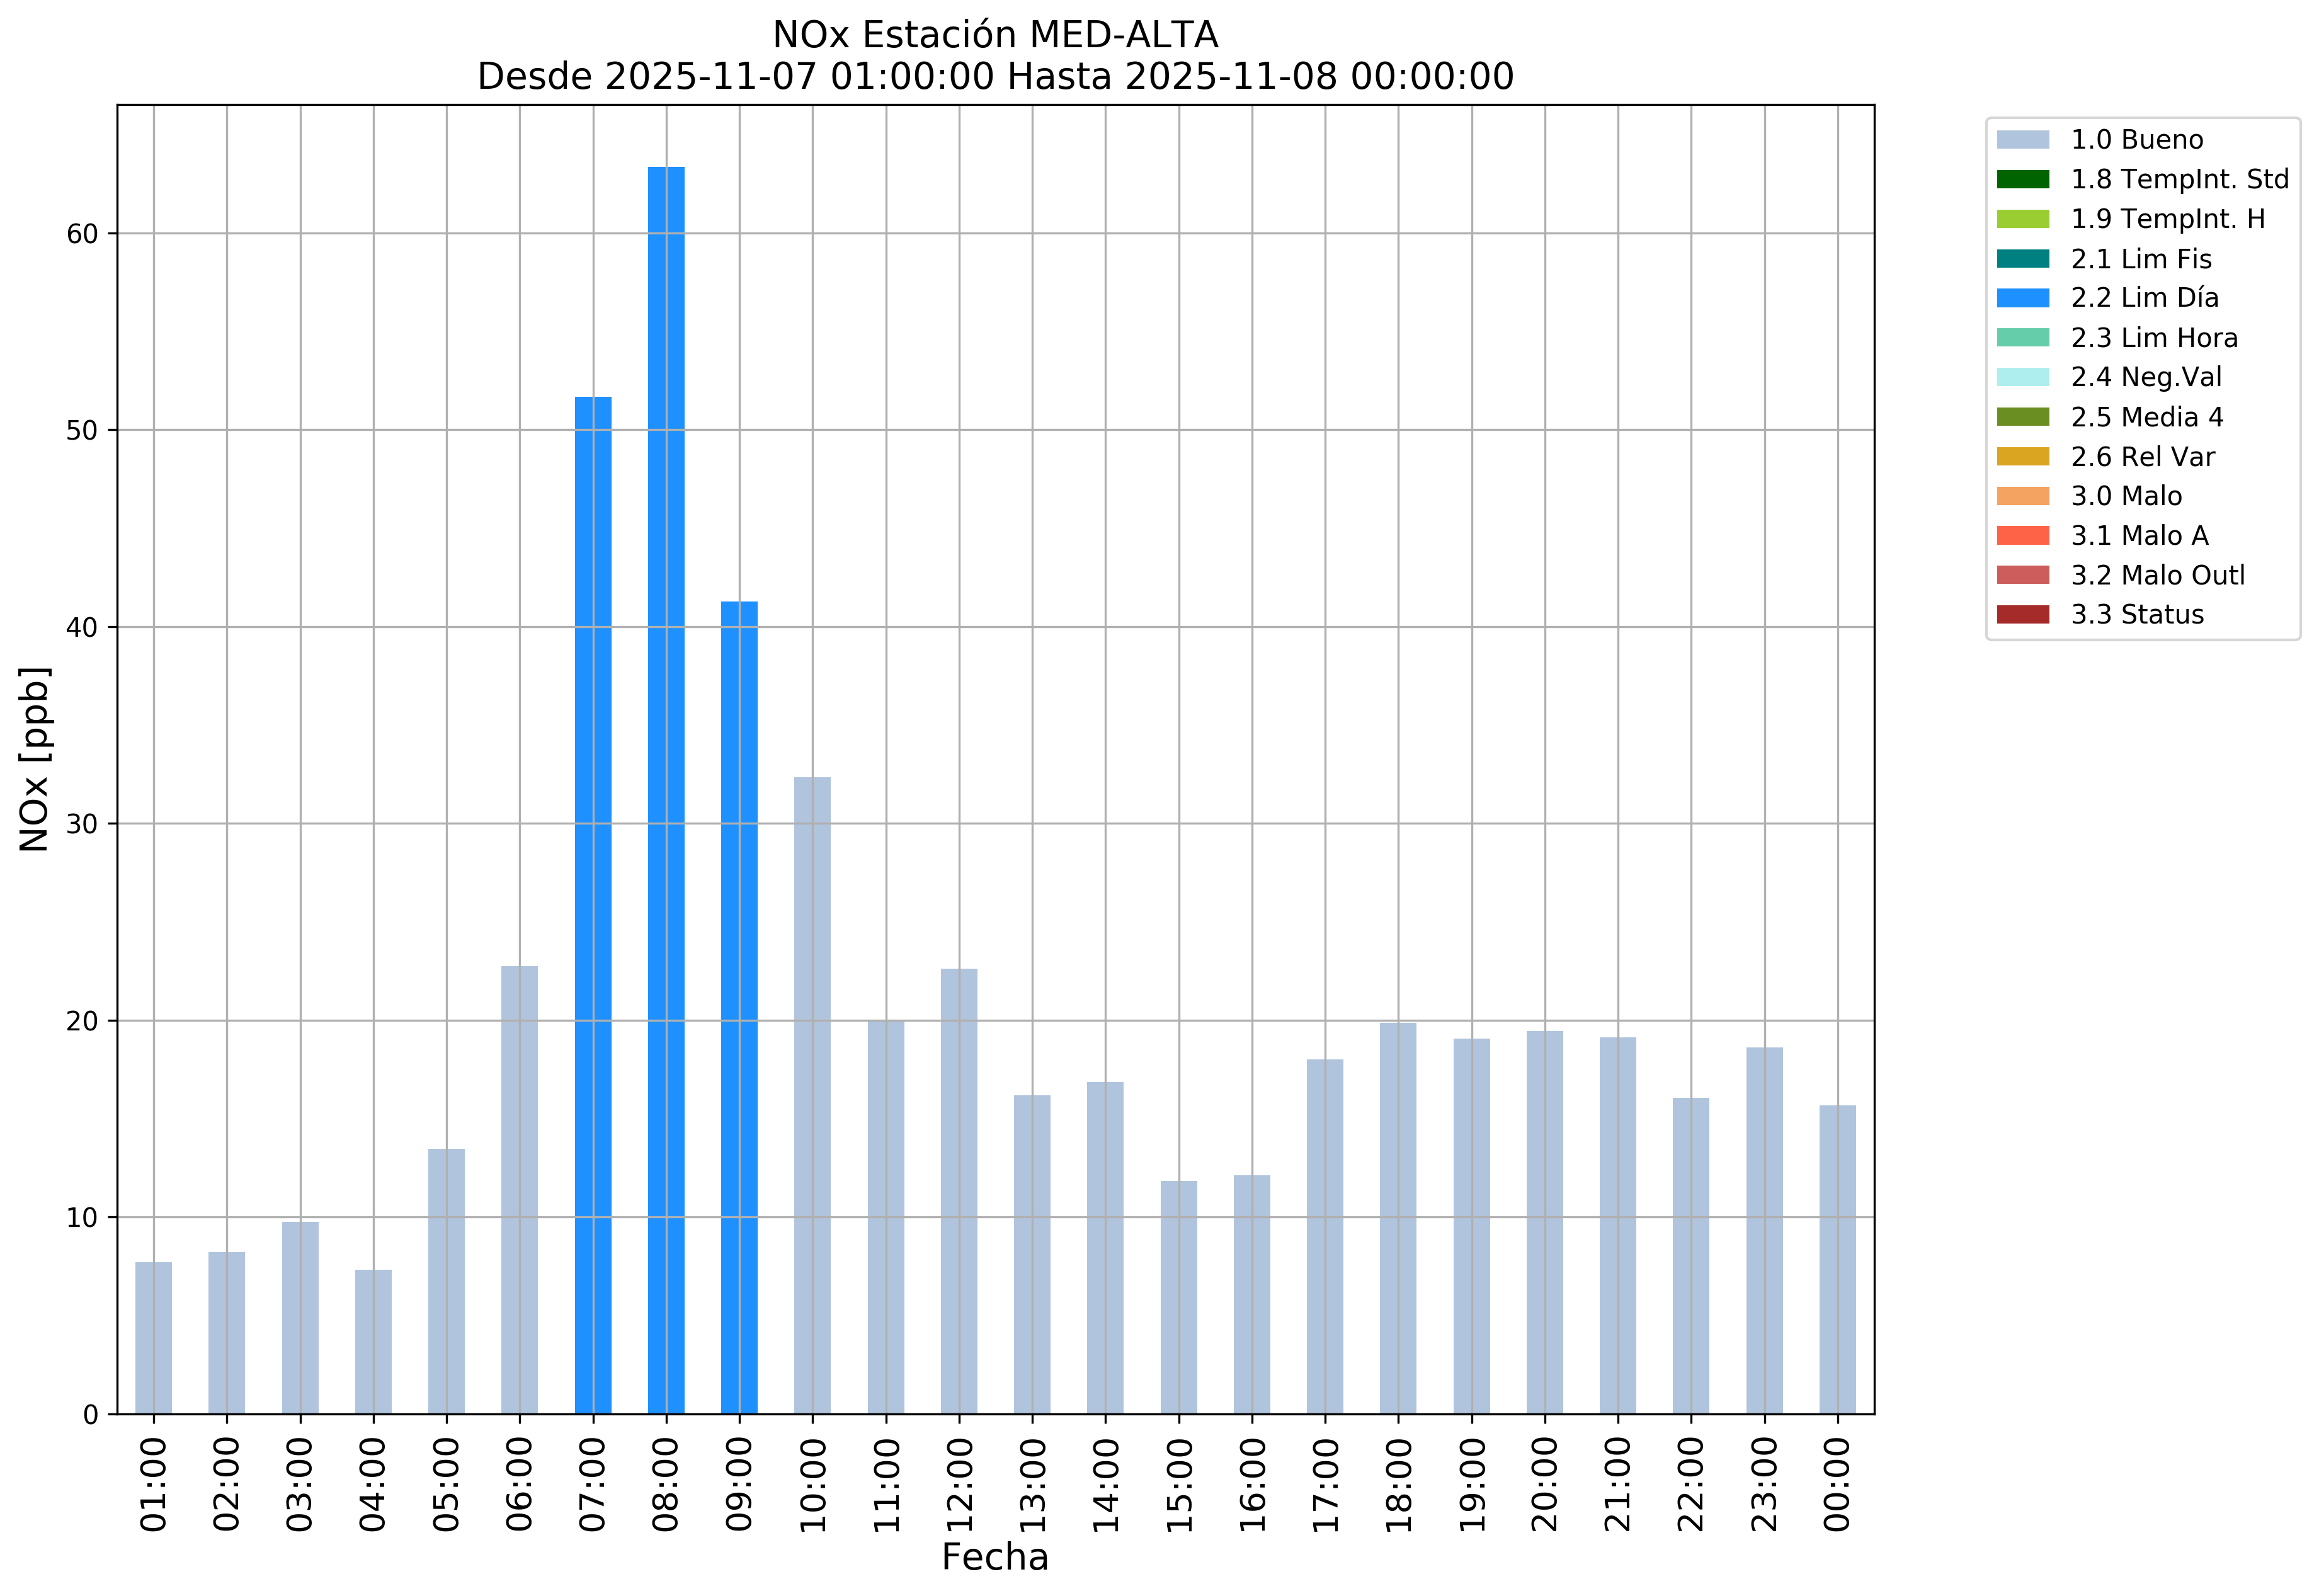Screen dimensions: 2319x1596
Task: Click the NOx [ppb] y-axis title
Action: (x=35, y=759)
